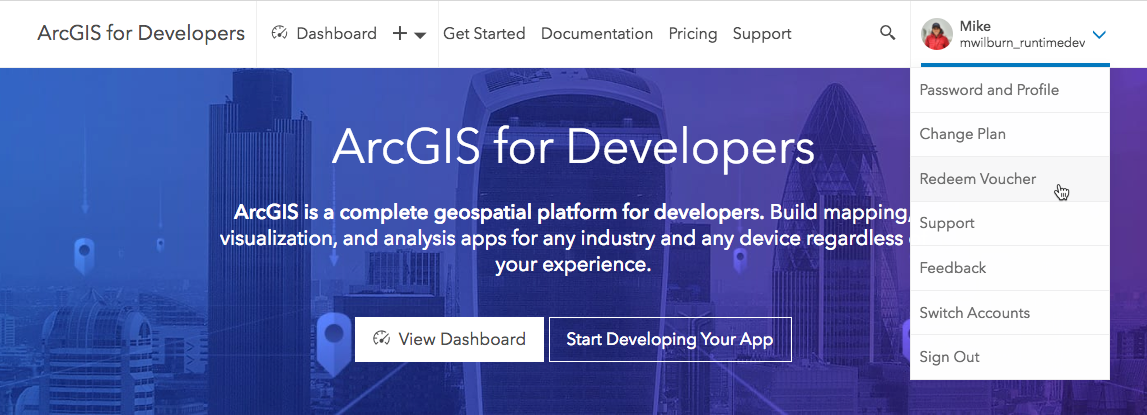This screenshot has width=1147, height=415.
Task: Select Switch Accounts menu entry
Action: [1009, 313]
